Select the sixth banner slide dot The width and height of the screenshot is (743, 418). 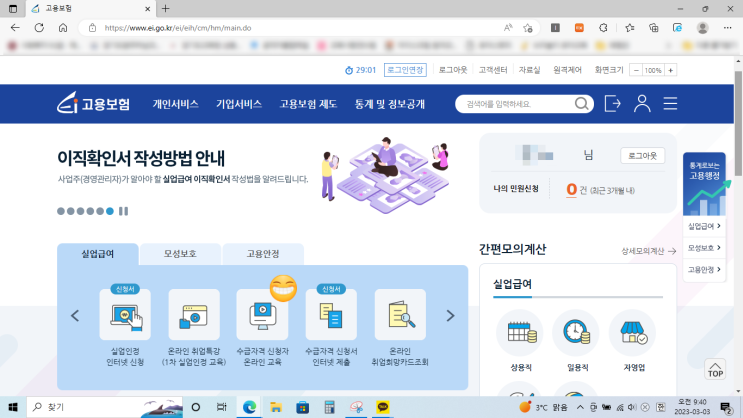(110, 211)
